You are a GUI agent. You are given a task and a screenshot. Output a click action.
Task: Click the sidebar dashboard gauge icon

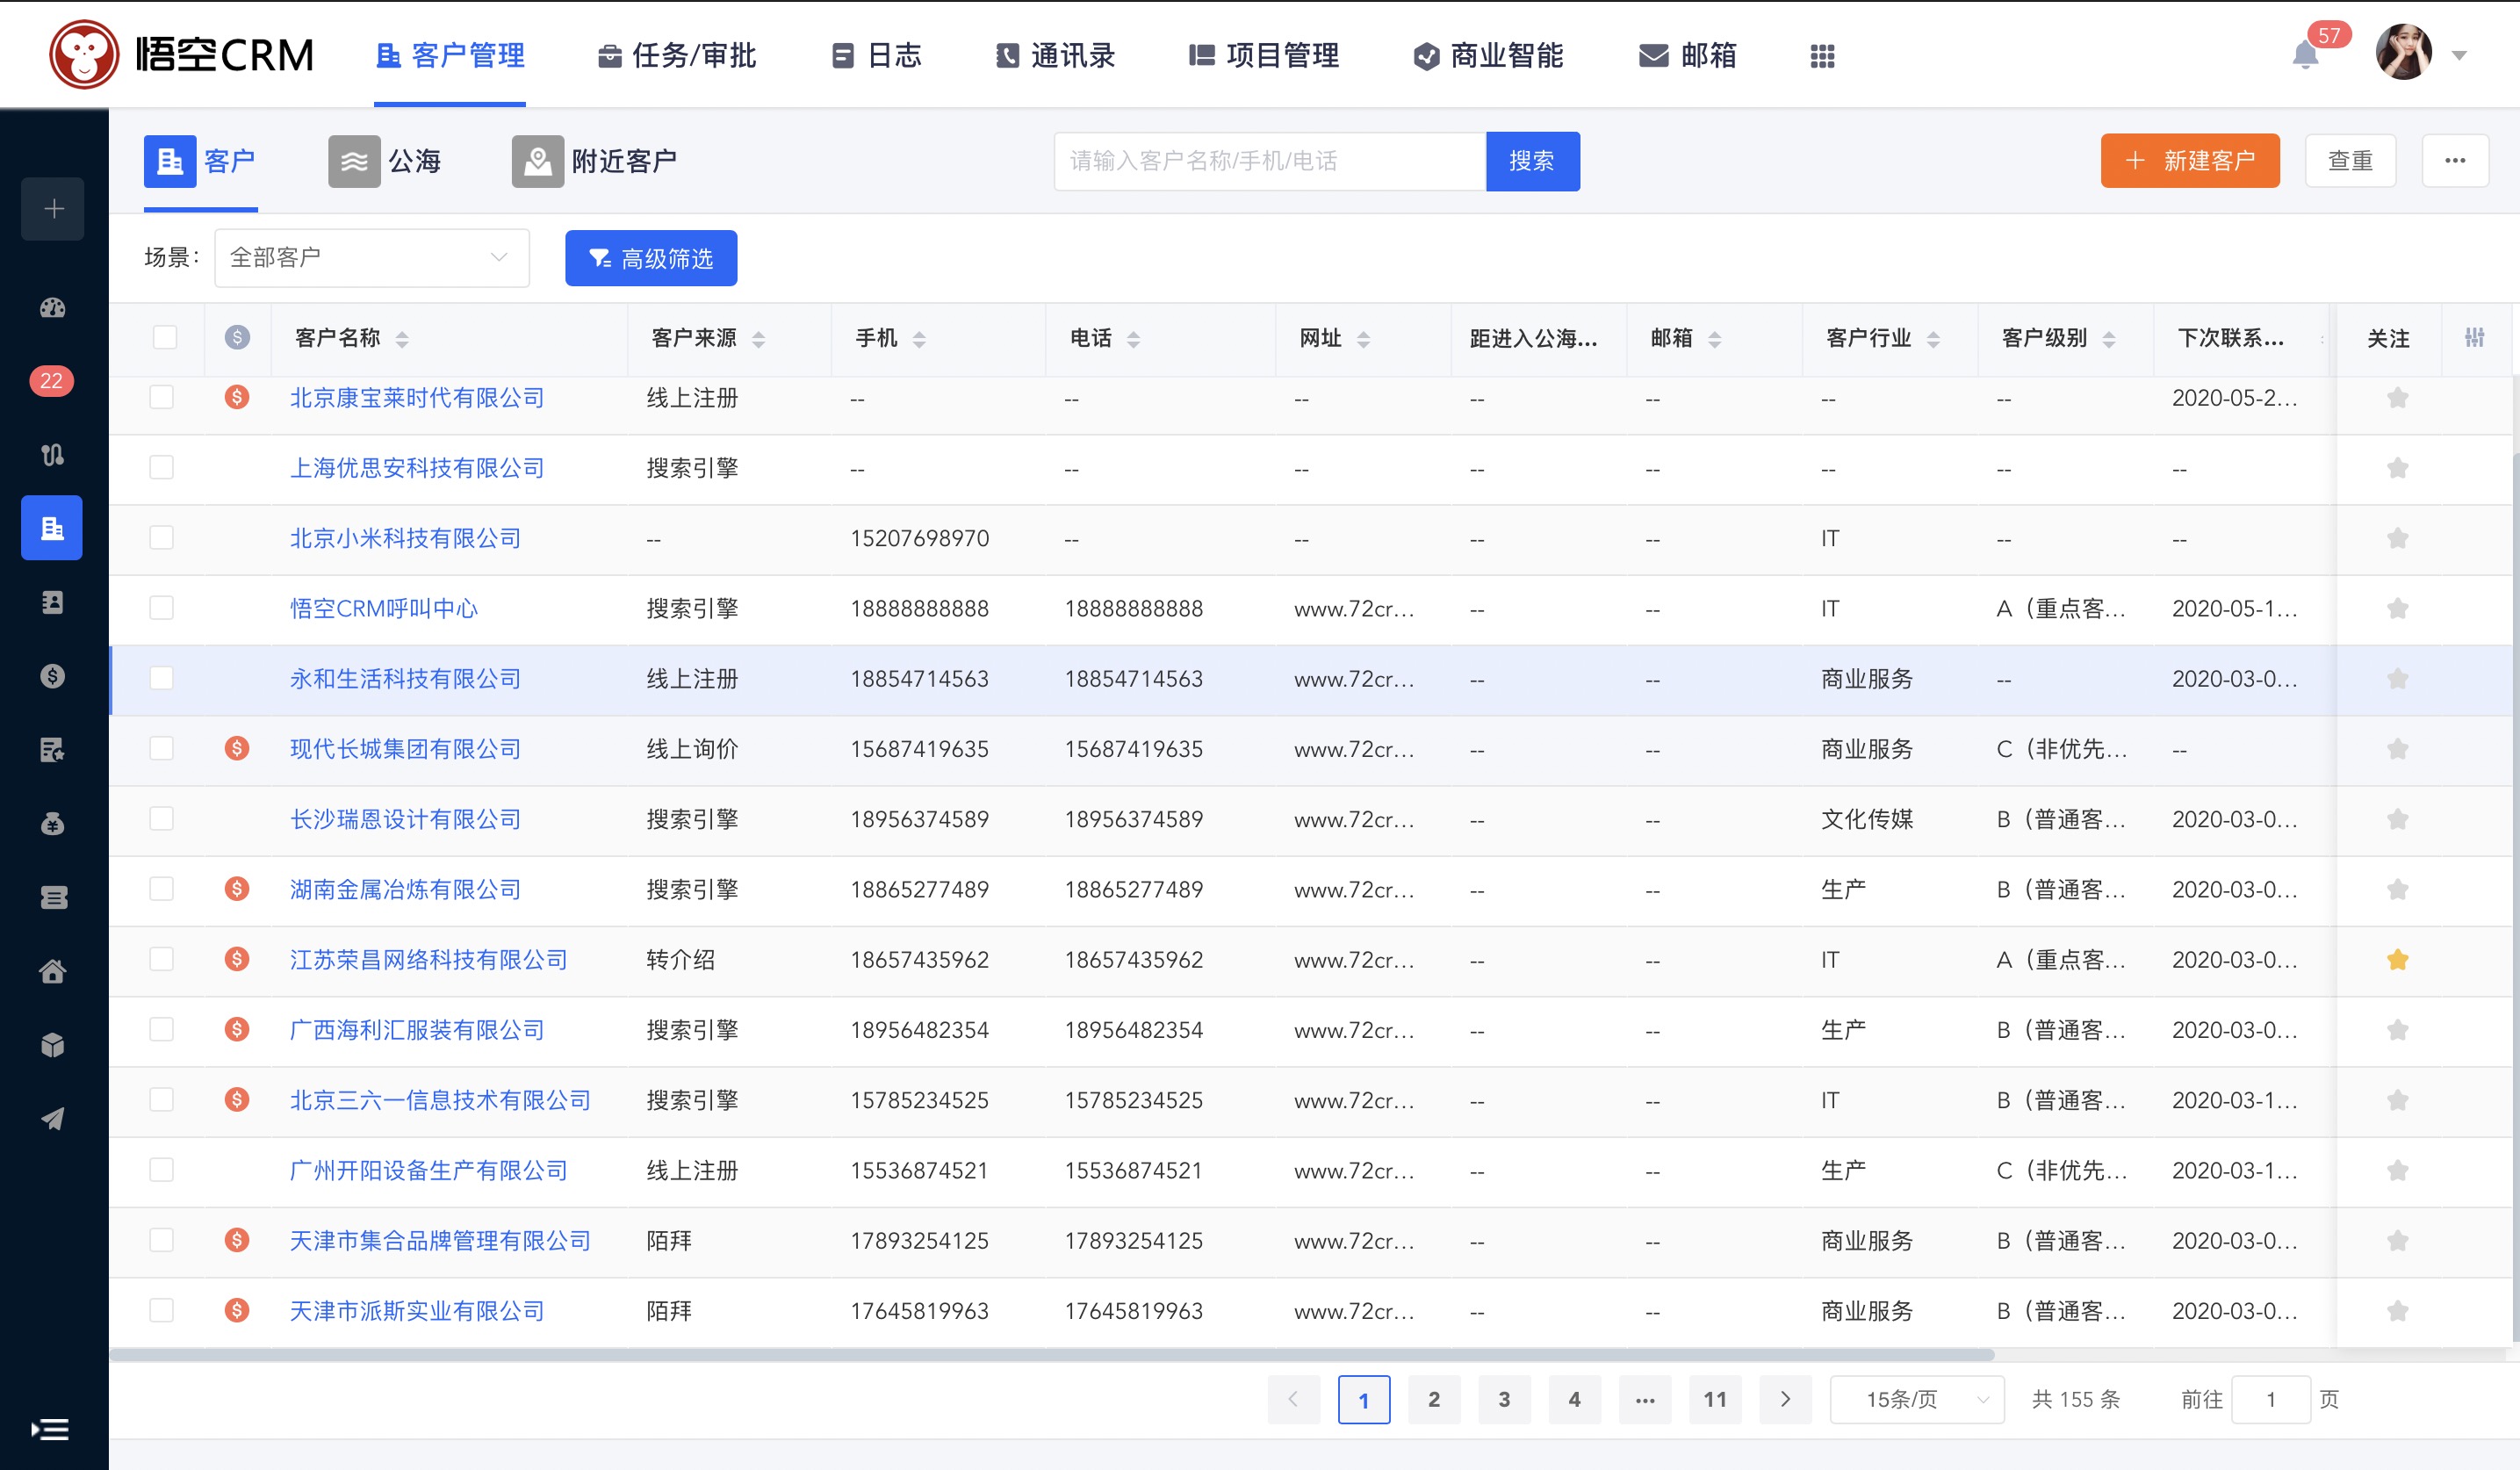pyautogui.click(x=52, y=308)
